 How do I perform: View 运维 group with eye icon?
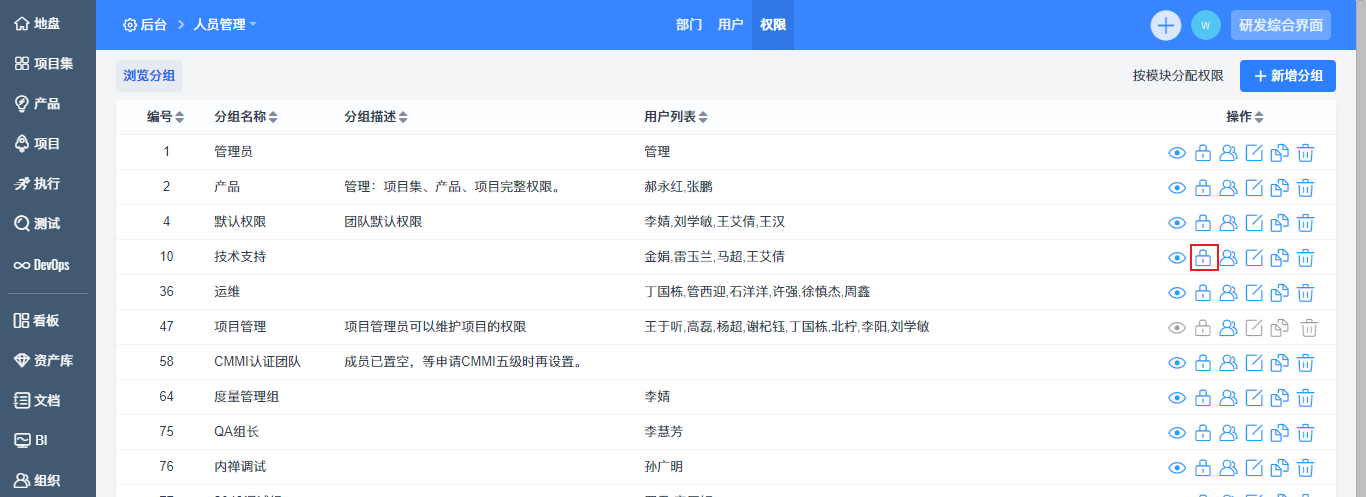coord(1177,293)
